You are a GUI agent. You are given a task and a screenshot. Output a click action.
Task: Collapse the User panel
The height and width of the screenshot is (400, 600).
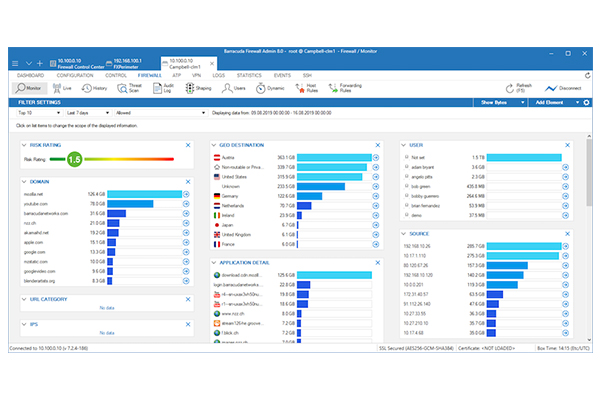coord(404,145)
